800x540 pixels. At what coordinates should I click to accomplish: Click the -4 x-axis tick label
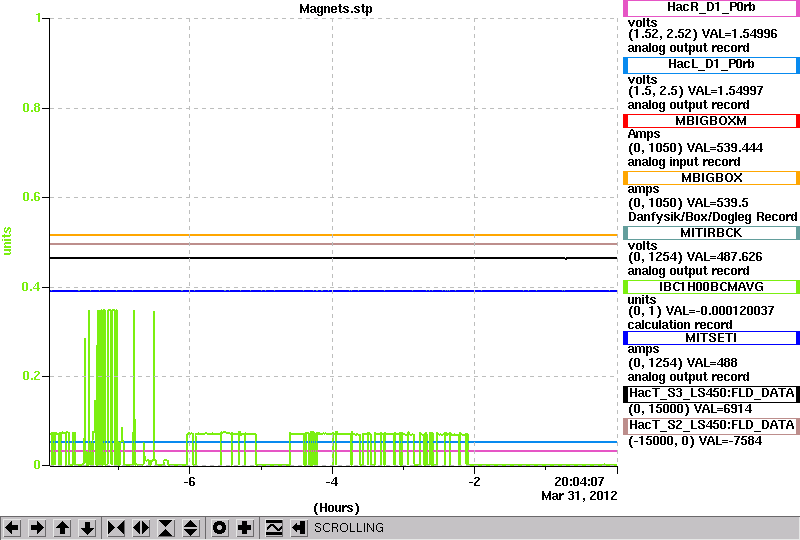click(332, 482)
